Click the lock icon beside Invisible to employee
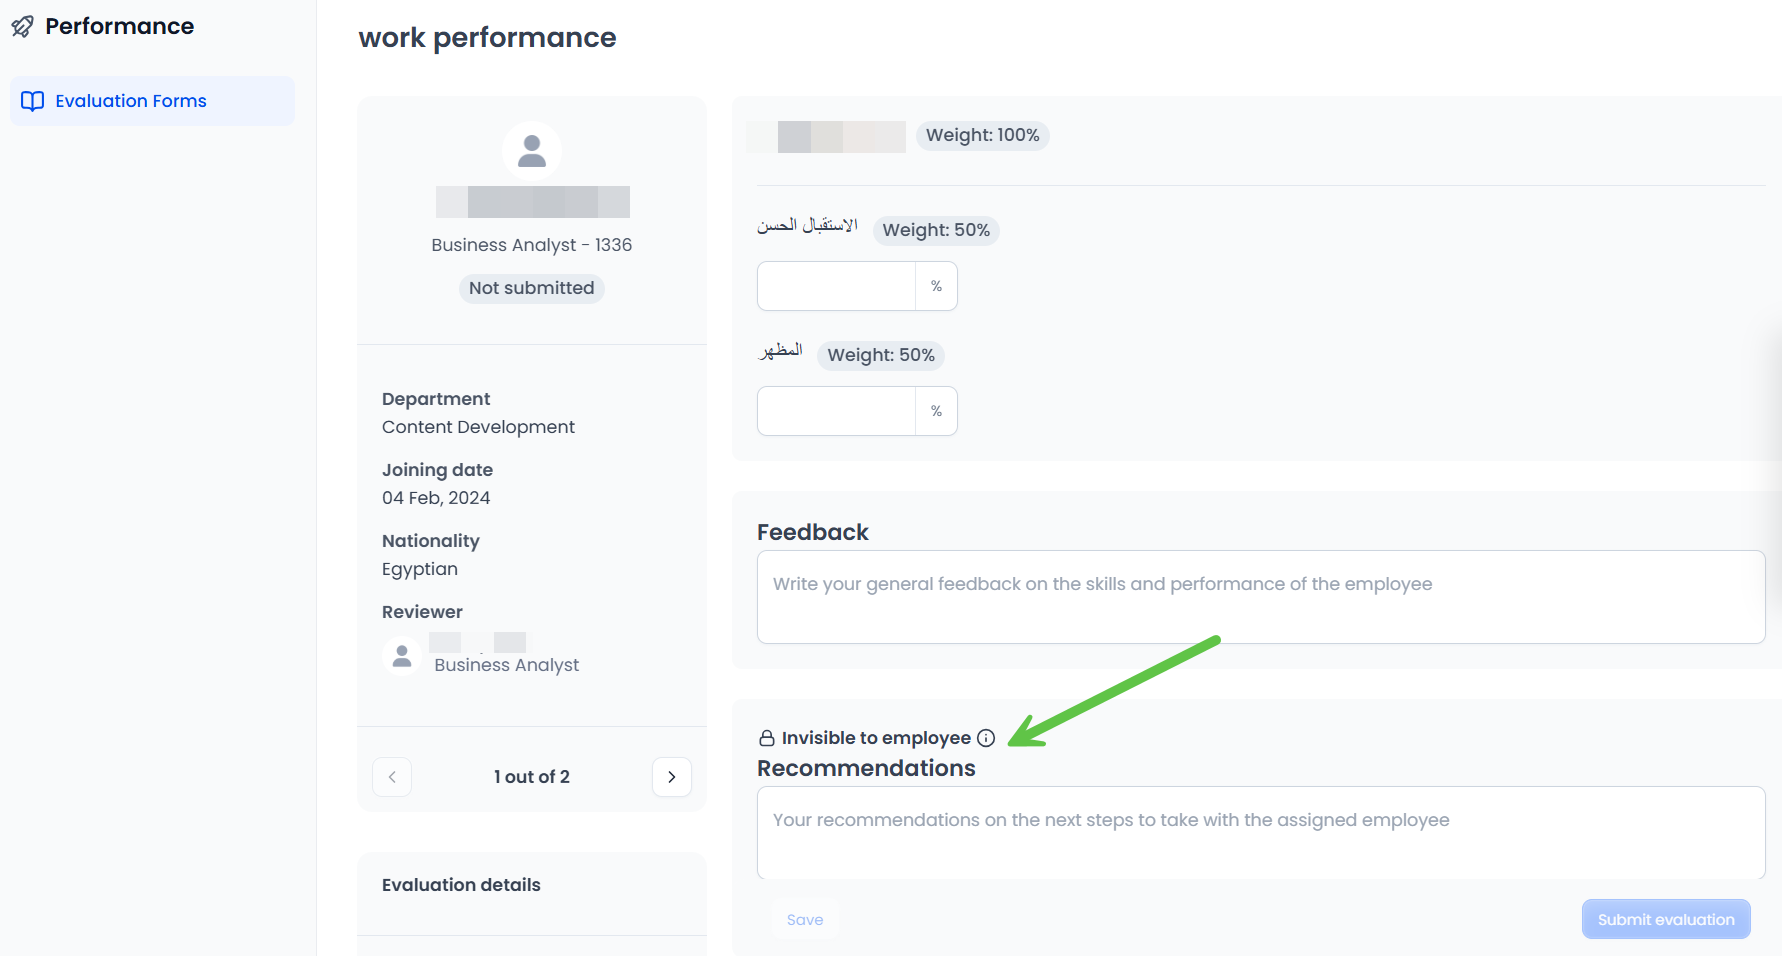This screenshot has height=956, width=1782. click(765, 737)
